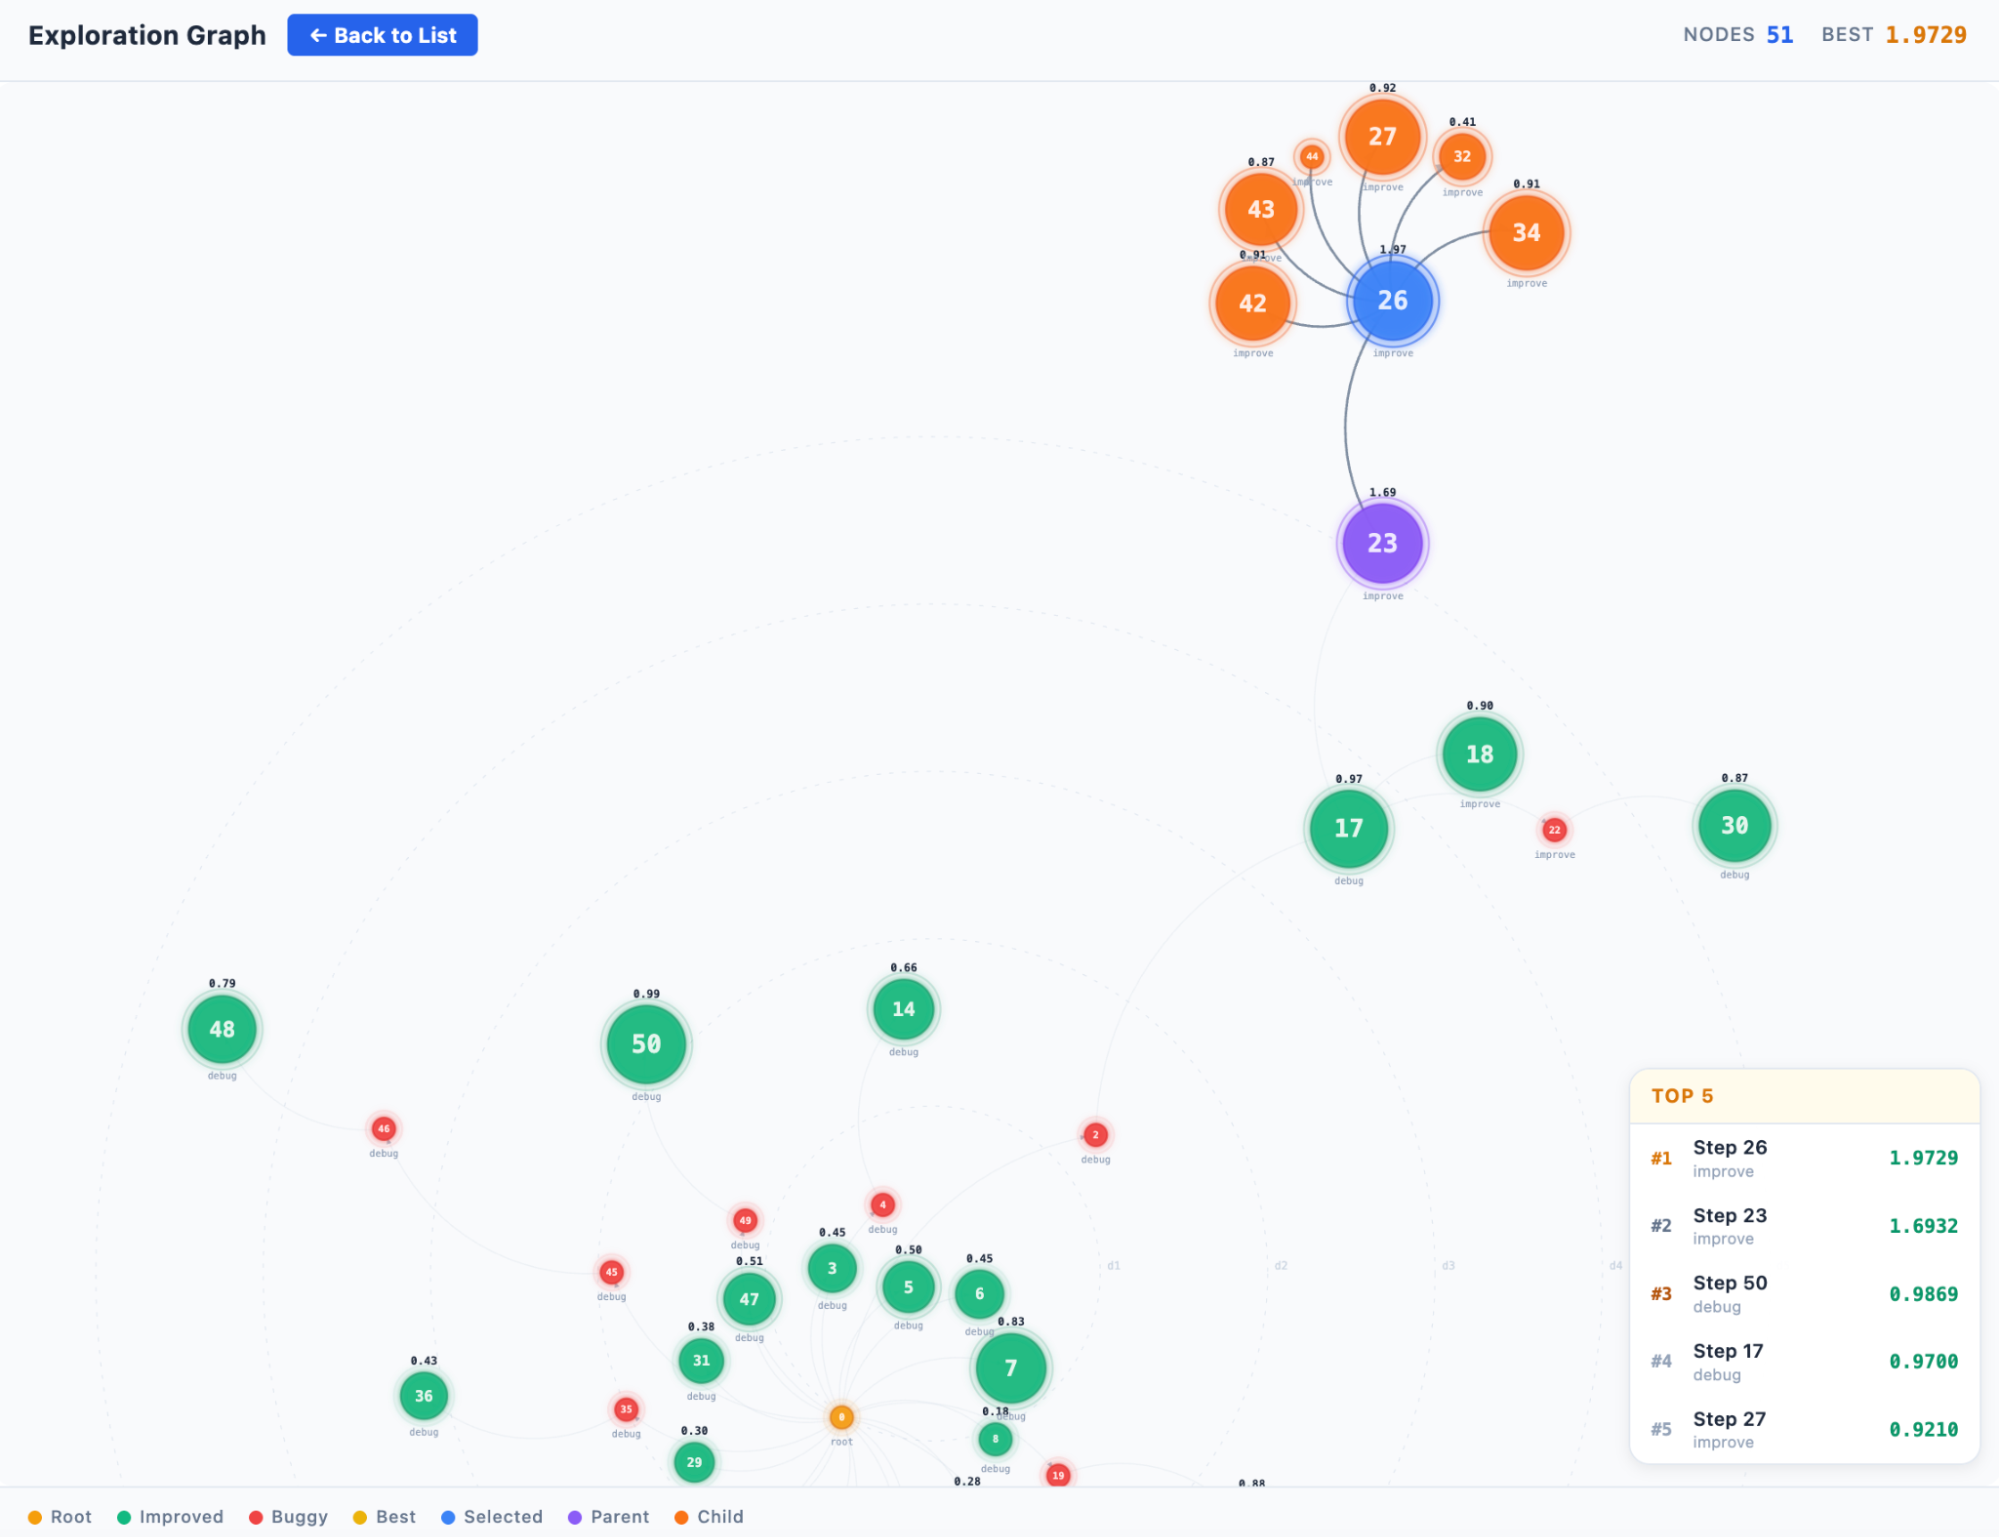Click orange child node 27
1999x1538 pixels.
click(x=1382, y=137)
